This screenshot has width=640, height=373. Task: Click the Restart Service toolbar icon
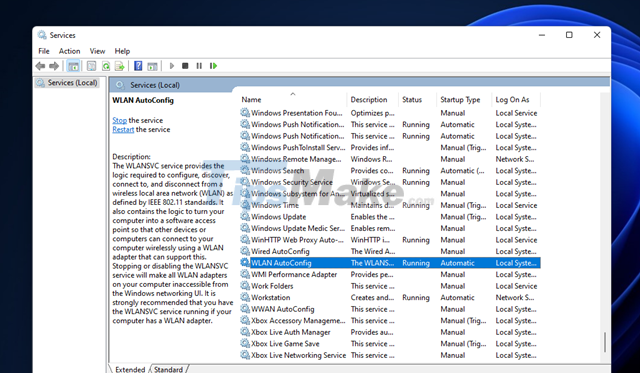213,66
